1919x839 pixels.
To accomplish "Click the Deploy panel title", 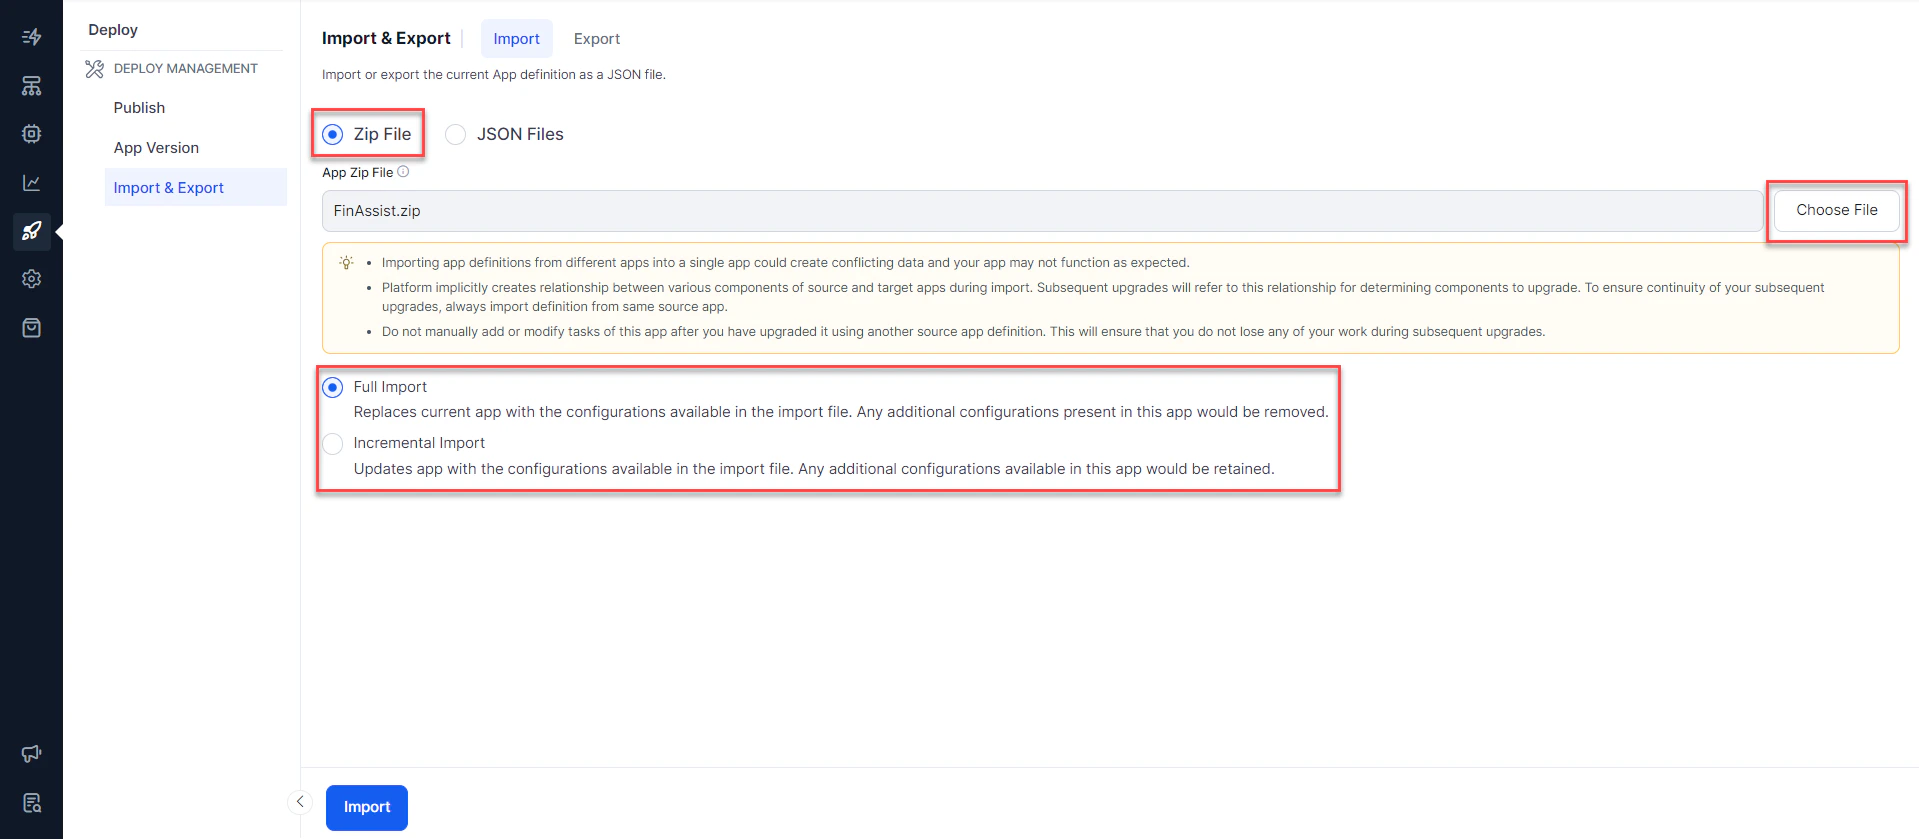I will pyautogui.click(x=113, y=30).
